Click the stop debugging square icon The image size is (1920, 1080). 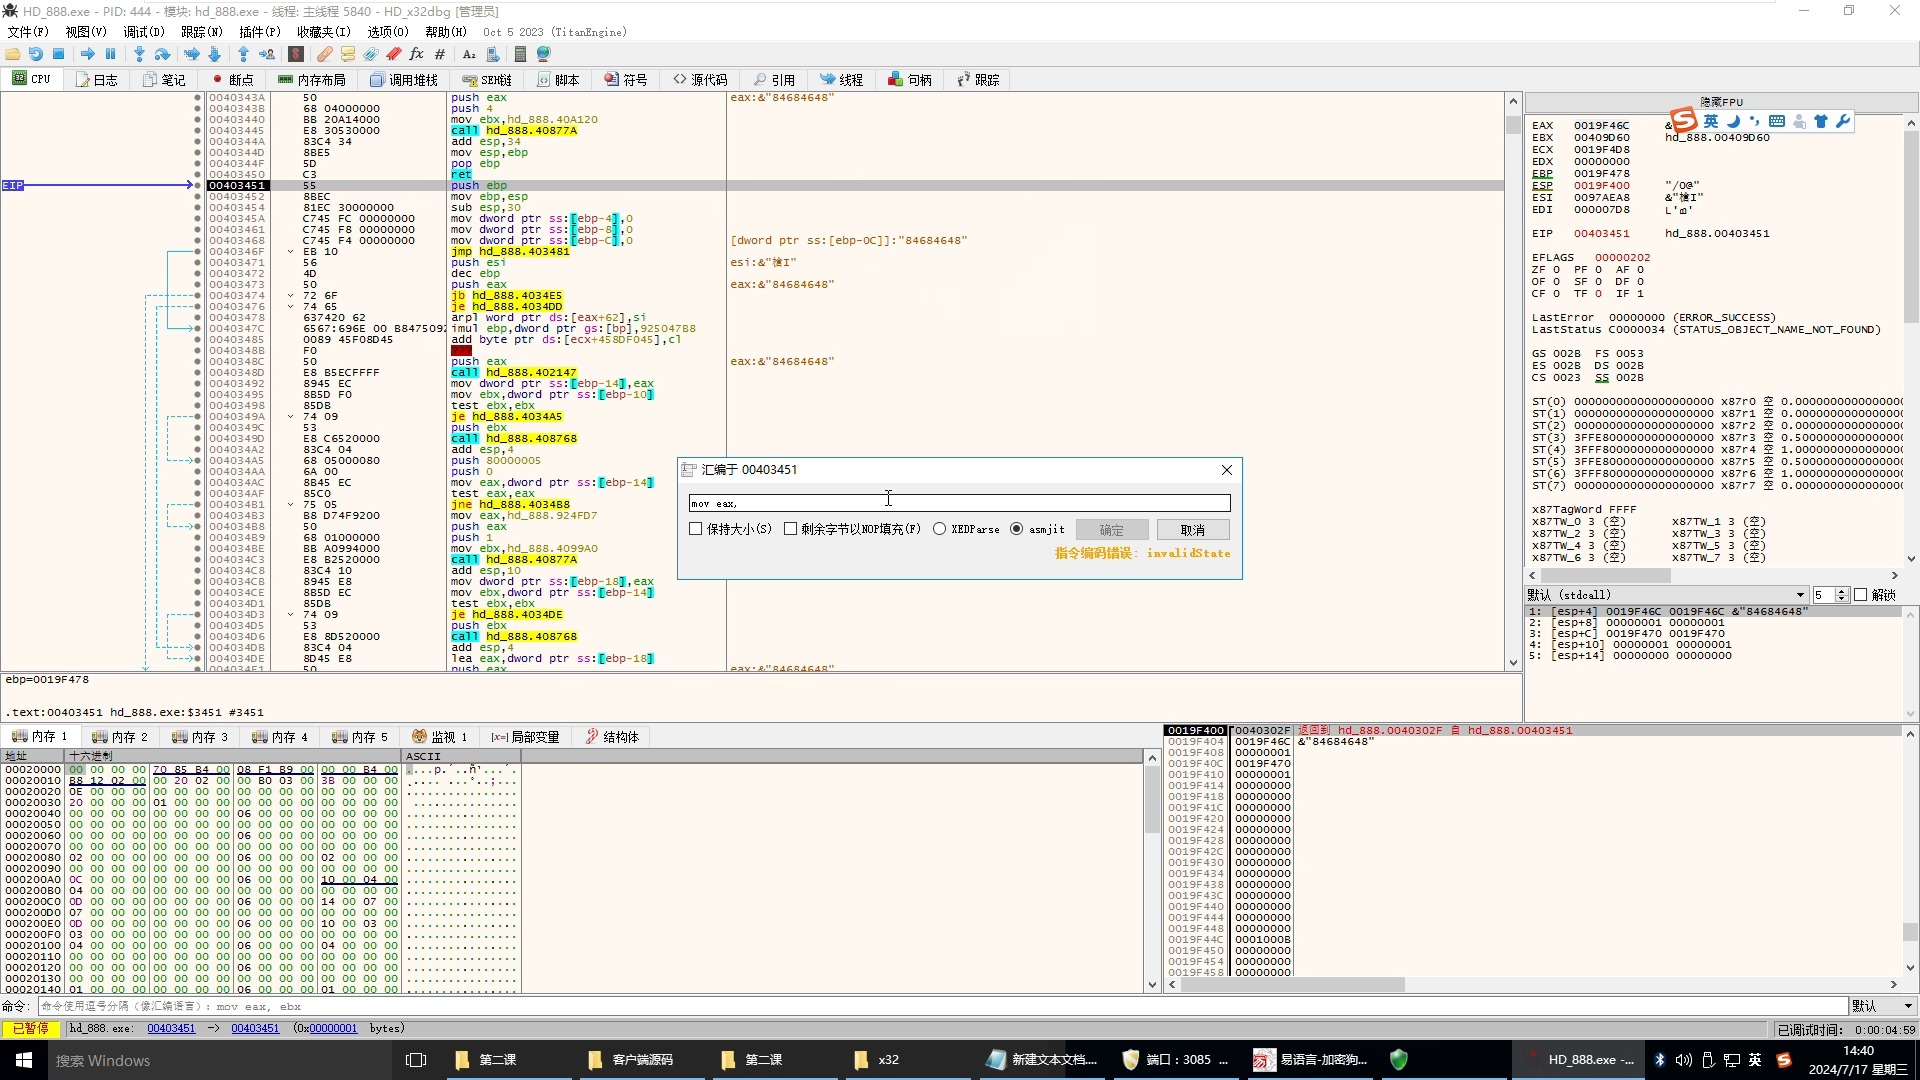click(59, 54)
